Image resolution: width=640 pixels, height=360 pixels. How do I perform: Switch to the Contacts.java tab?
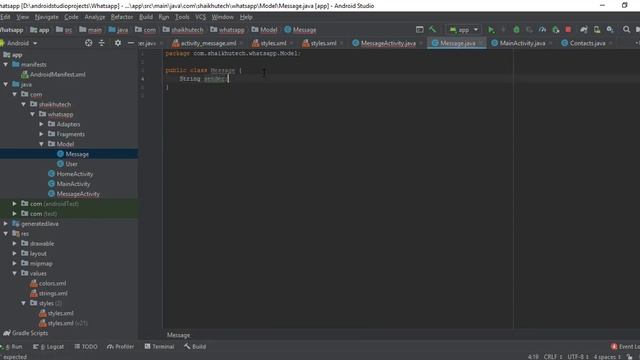tap(587, 43)
